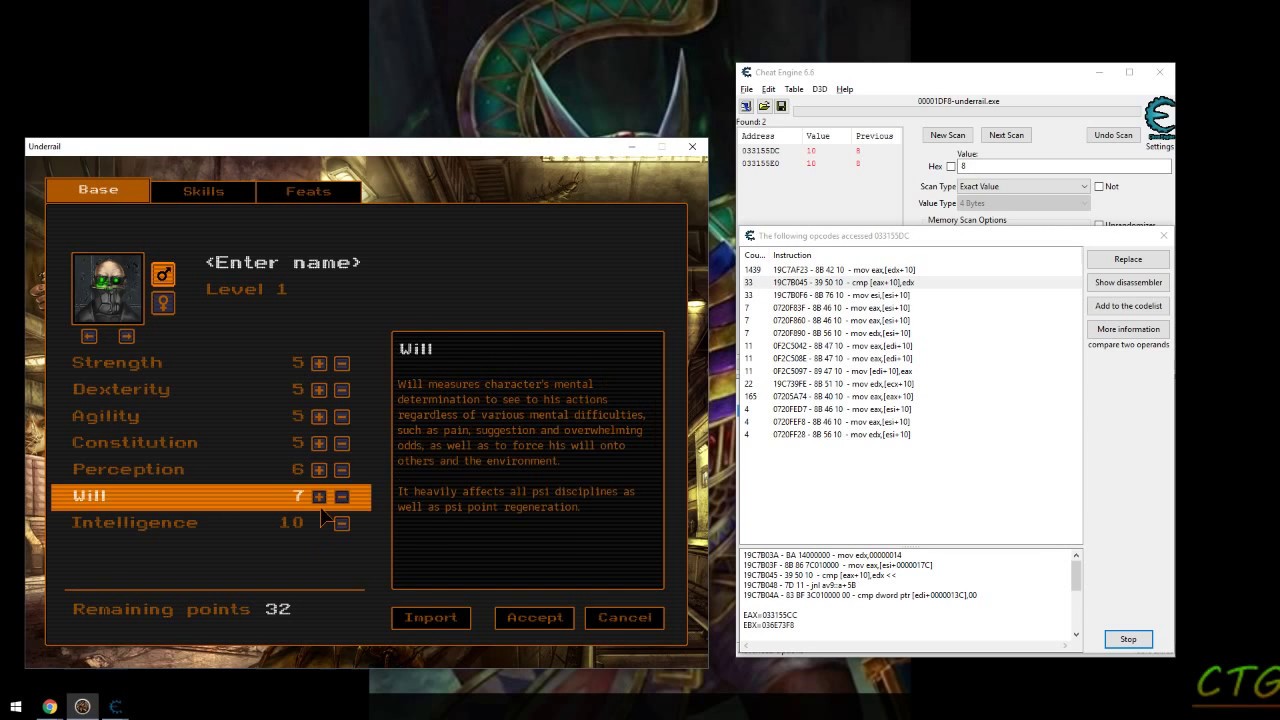The width and height of the screenshot is (1280, 720).
Task: Increase Strength with plus button
Action: (x=319, y=364)
